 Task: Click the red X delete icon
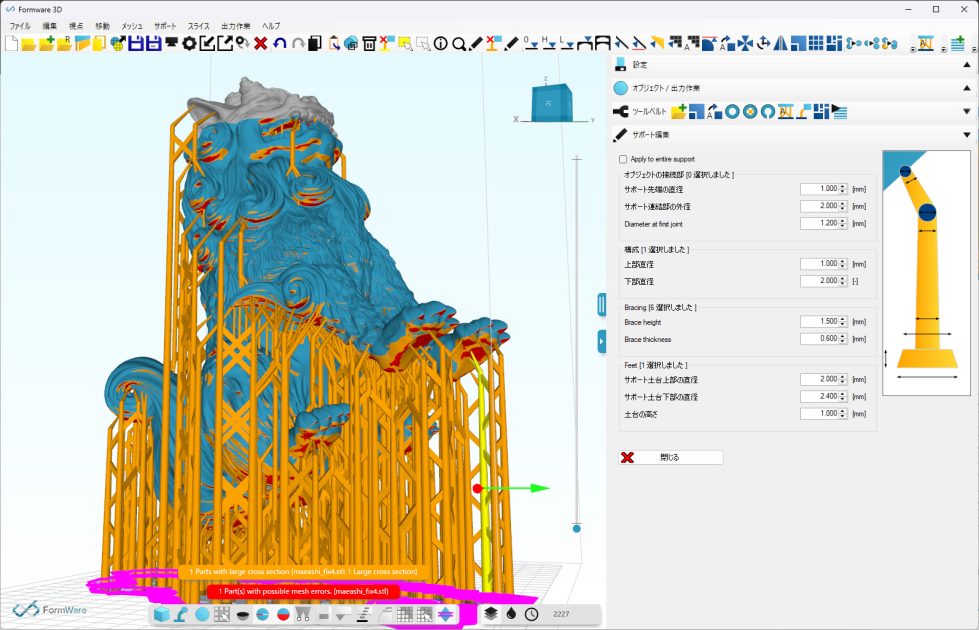coord(260,43)
